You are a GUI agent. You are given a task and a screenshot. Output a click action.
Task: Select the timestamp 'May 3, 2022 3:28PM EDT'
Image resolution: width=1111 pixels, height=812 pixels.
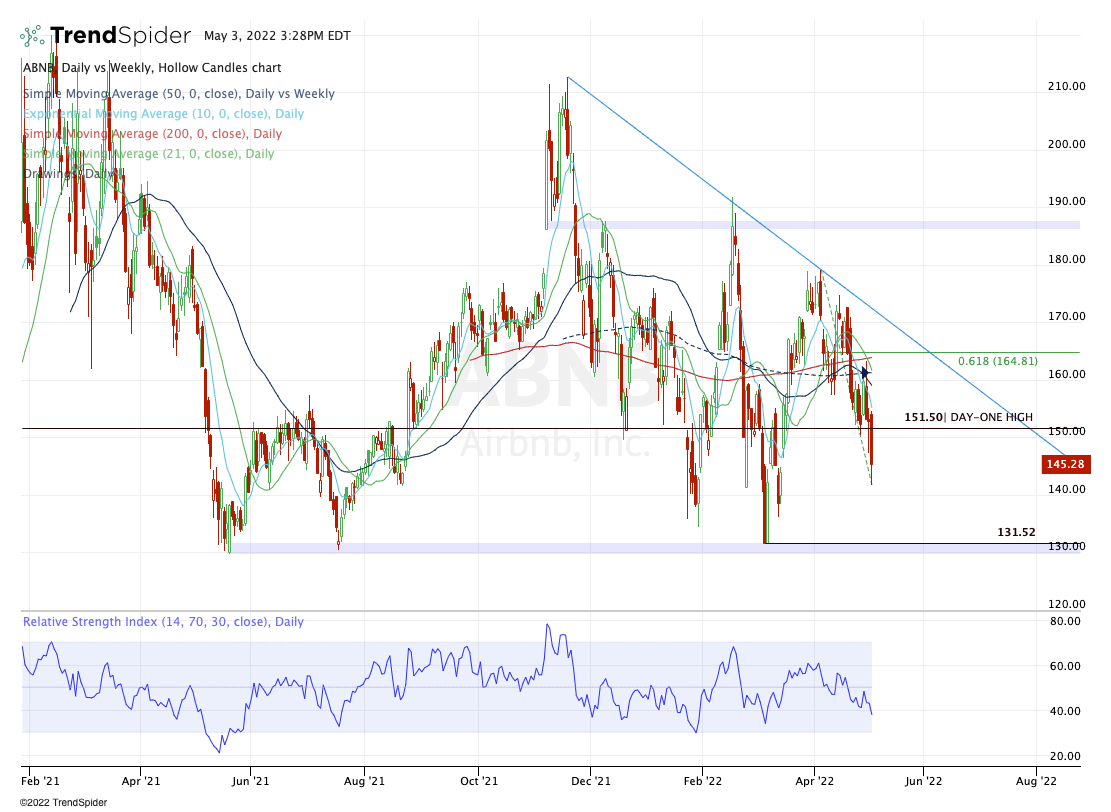pos(277,36)
